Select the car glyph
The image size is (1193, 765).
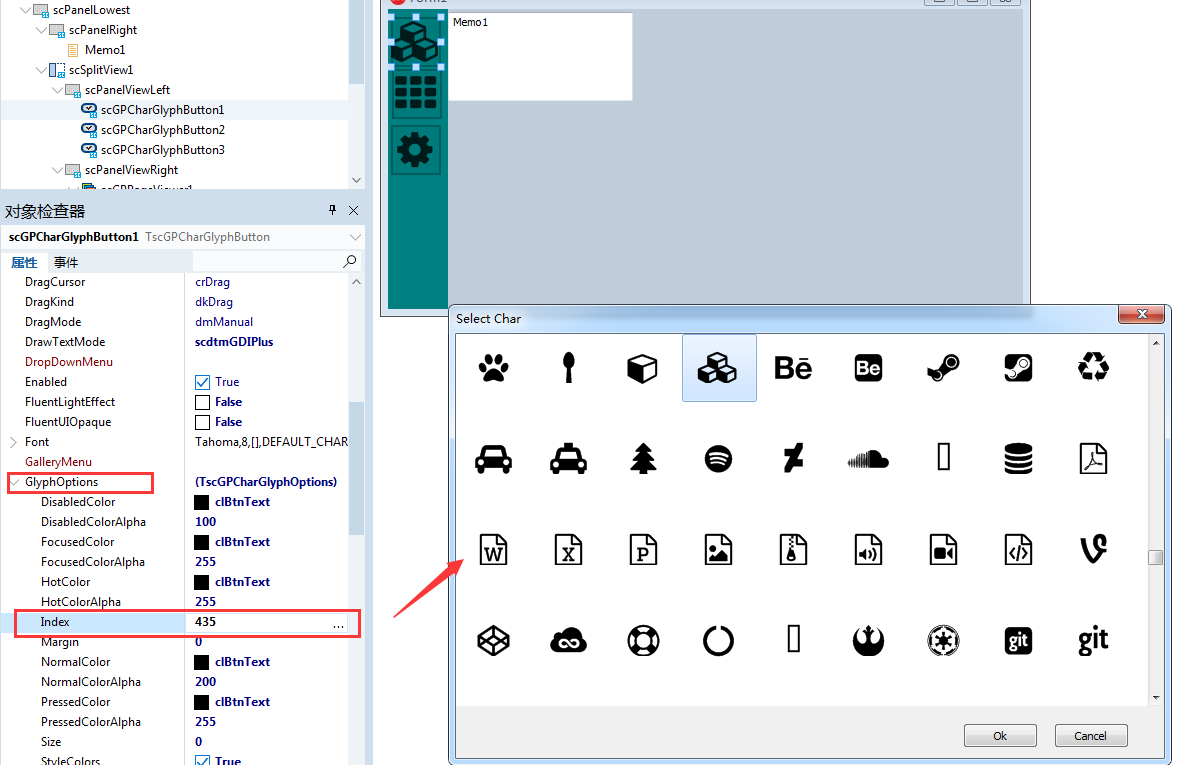(x=493, y=459)
